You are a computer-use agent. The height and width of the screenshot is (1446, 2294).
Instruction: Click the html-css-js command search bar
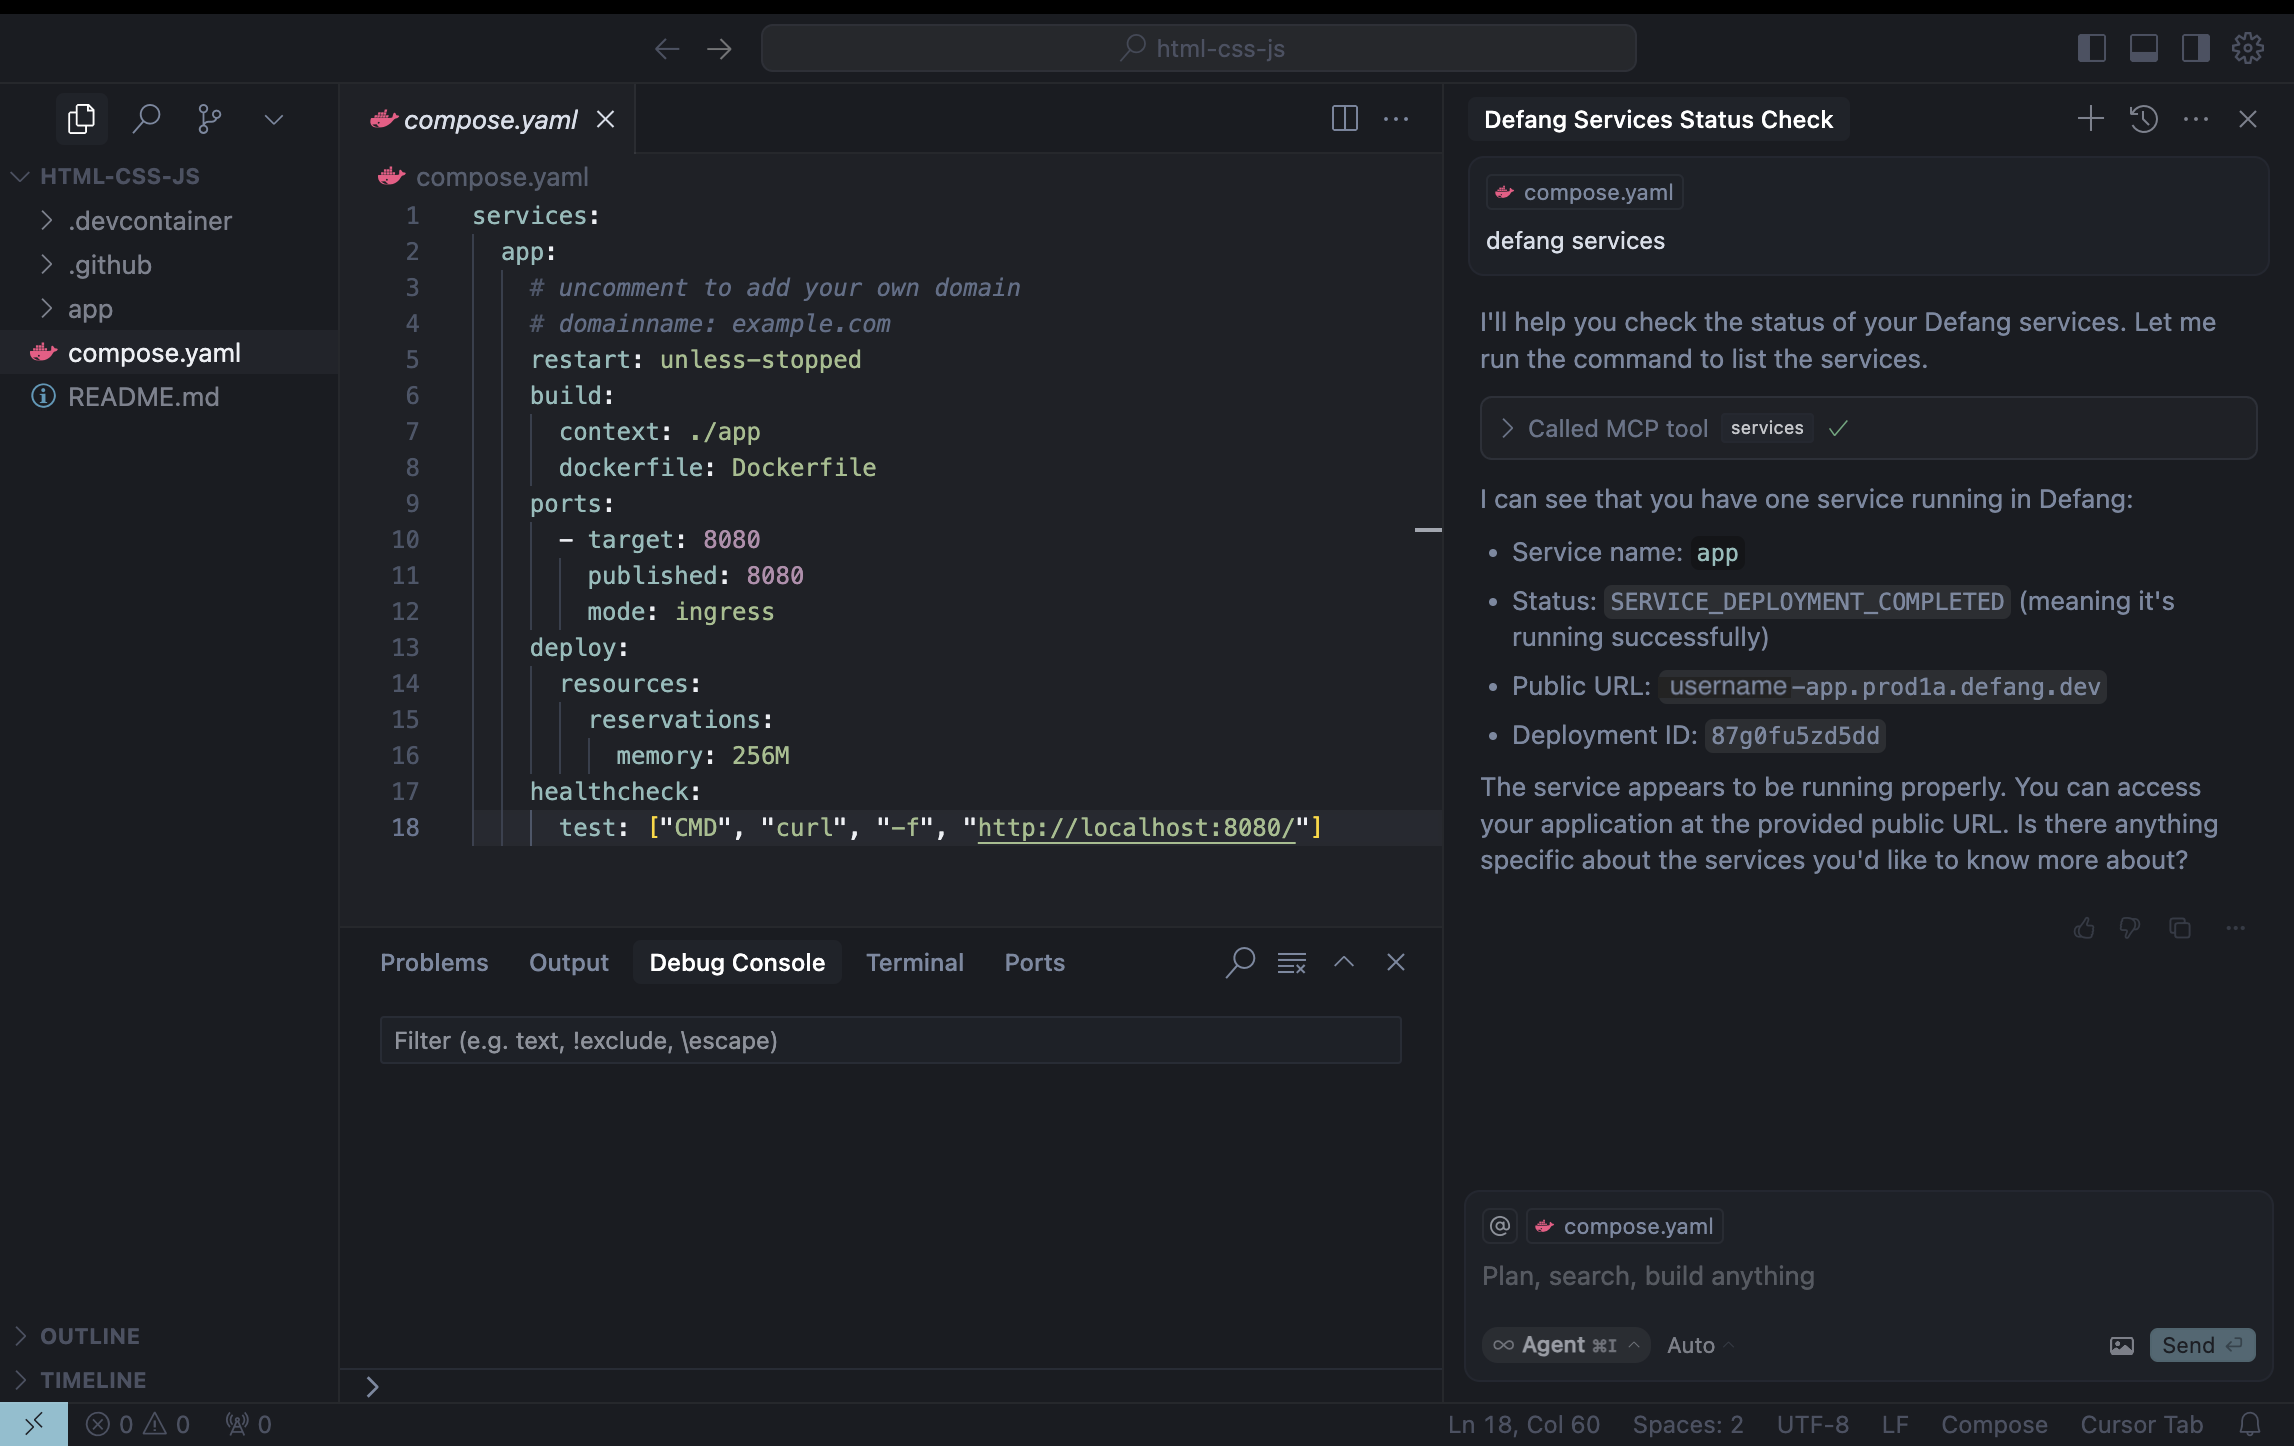pyautogui.click(x=1198, y=48)
